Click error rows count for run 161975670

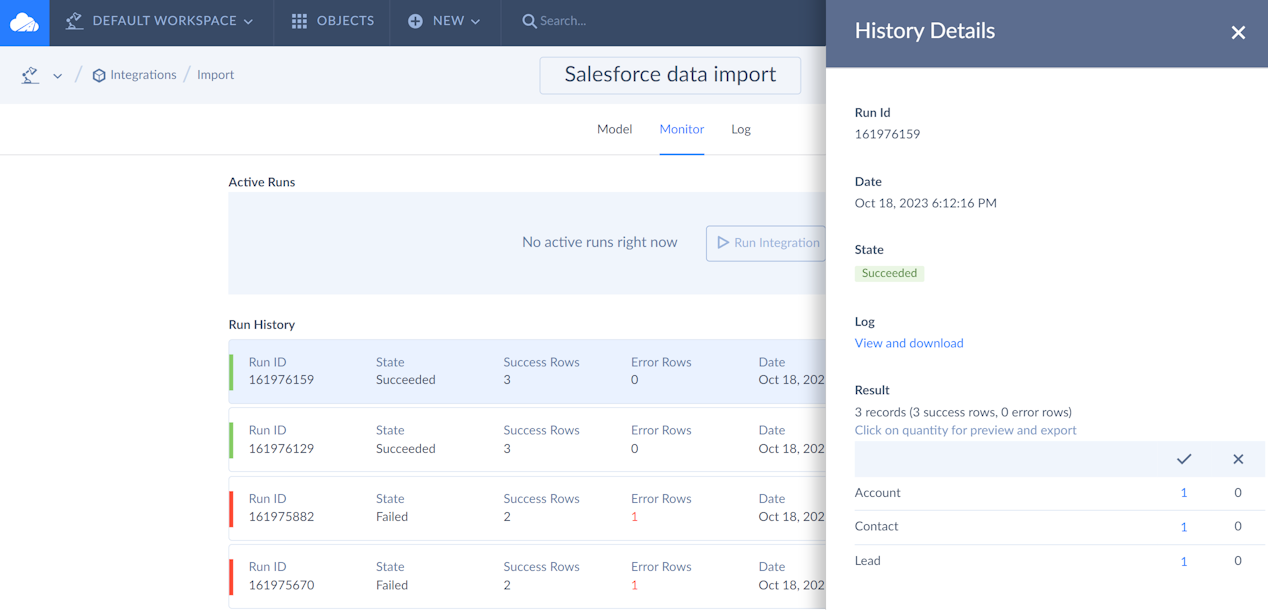tap(634, 585)
